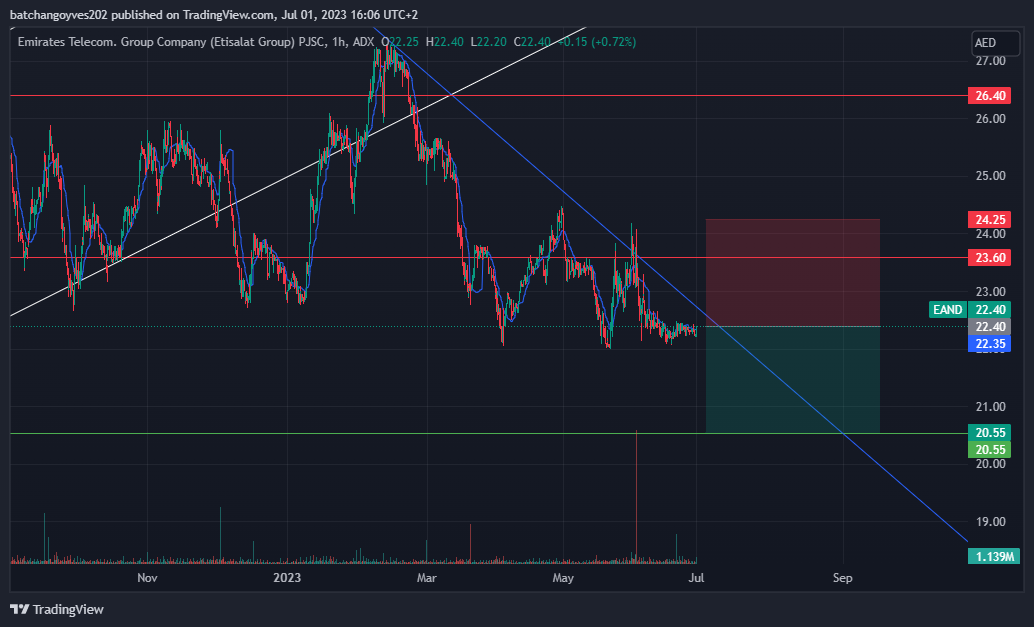
Task: Click the +0.15 (+0.72%) change value
Action: click(x=597, y=42)
